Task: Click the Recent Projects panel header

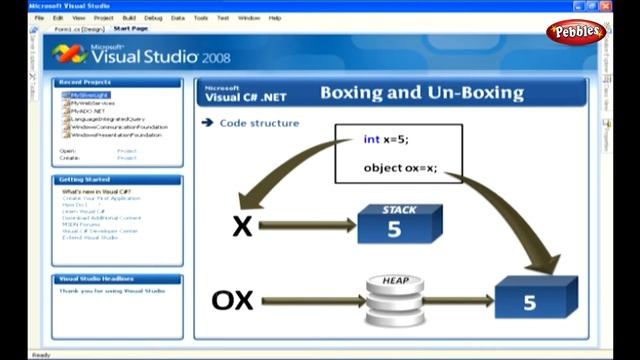Action: [x=118, y=82]
